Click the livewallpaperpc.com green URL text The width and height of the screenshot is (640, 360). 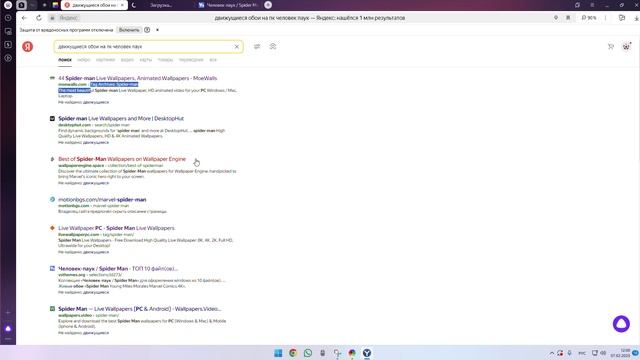point(79,235)
